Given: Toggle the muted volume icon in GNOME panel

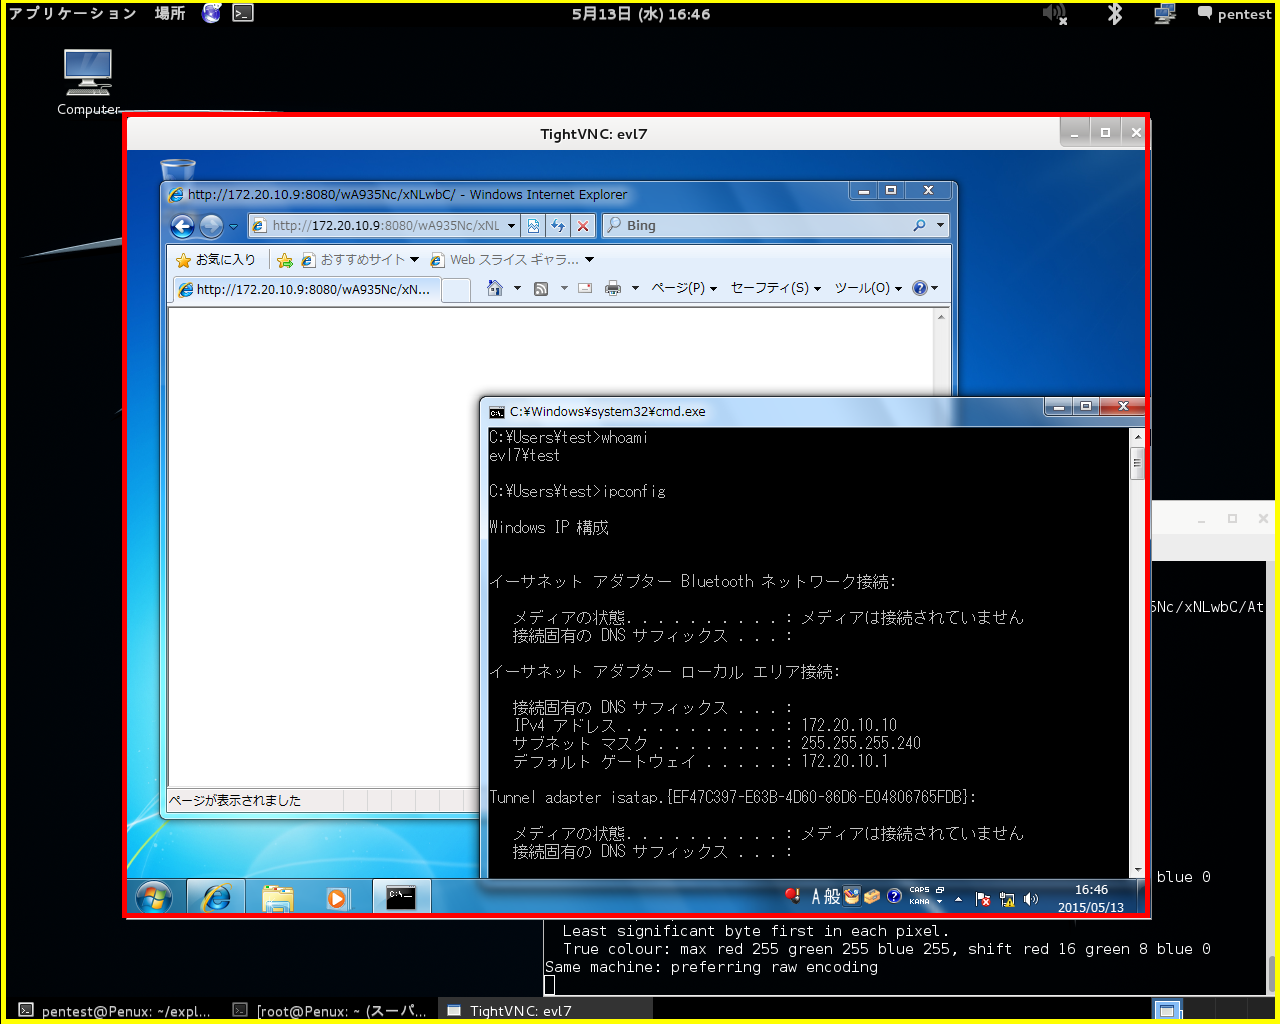Looking at the screenshot, I should (1055, 14).
